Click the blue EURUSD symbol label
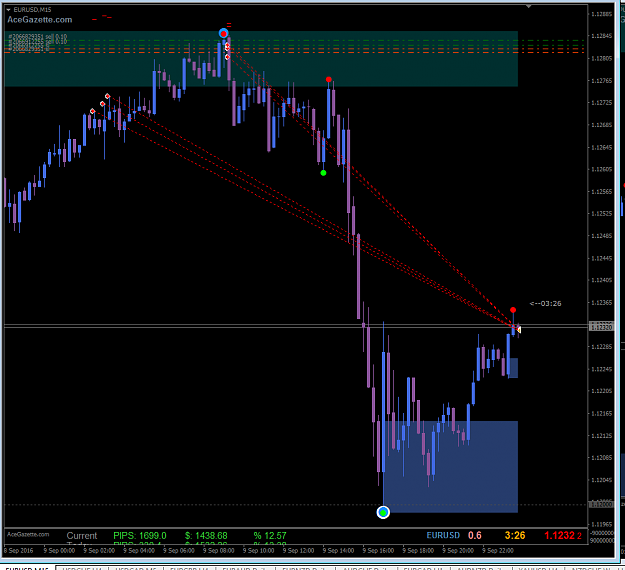Viewport: 625px width, 570px height. (x=443, y=535)
